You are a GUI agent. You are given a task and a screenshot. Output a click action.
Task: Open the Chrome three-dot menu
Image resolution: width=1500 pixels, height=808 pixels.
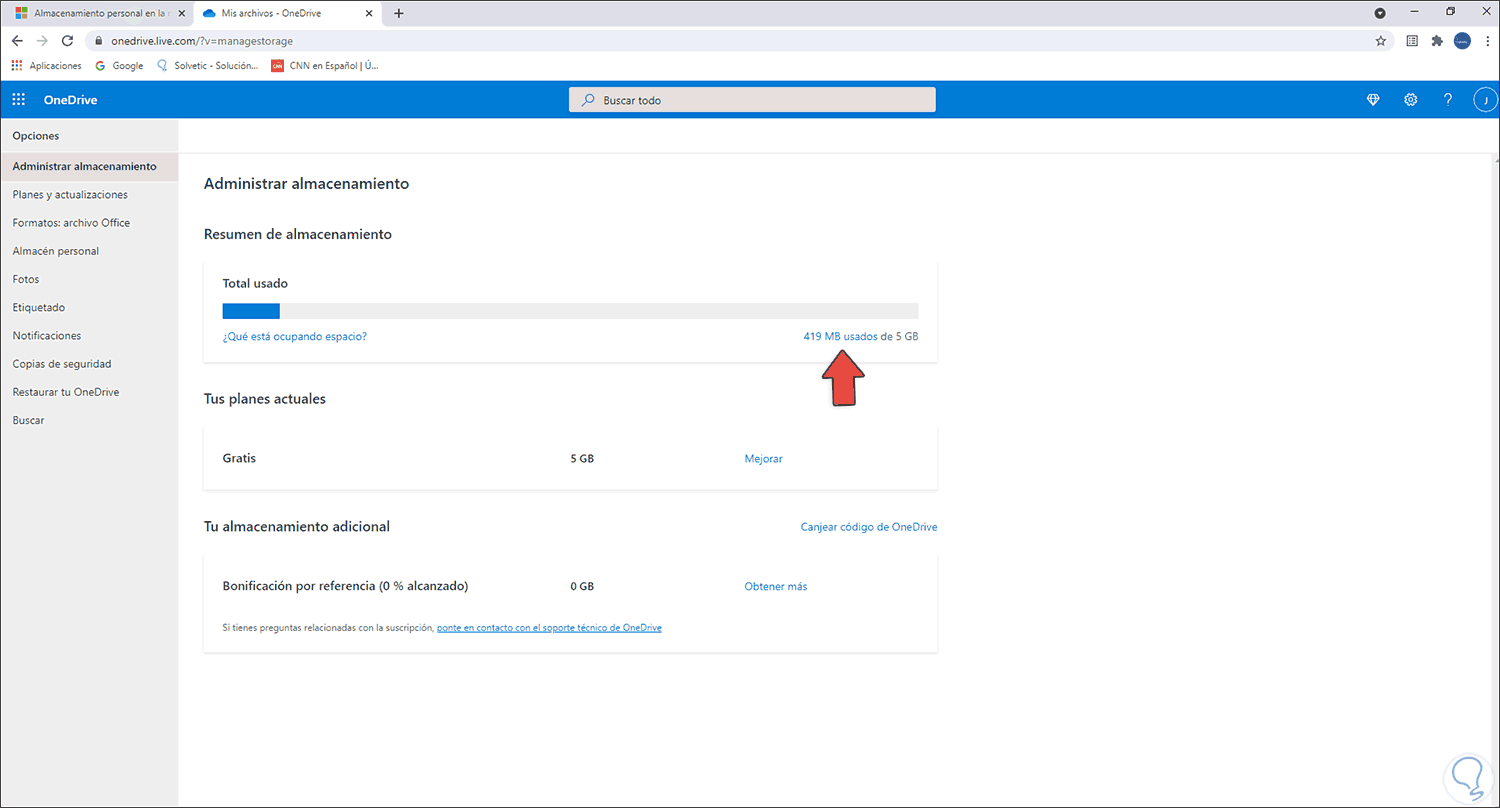point(1486,41)
